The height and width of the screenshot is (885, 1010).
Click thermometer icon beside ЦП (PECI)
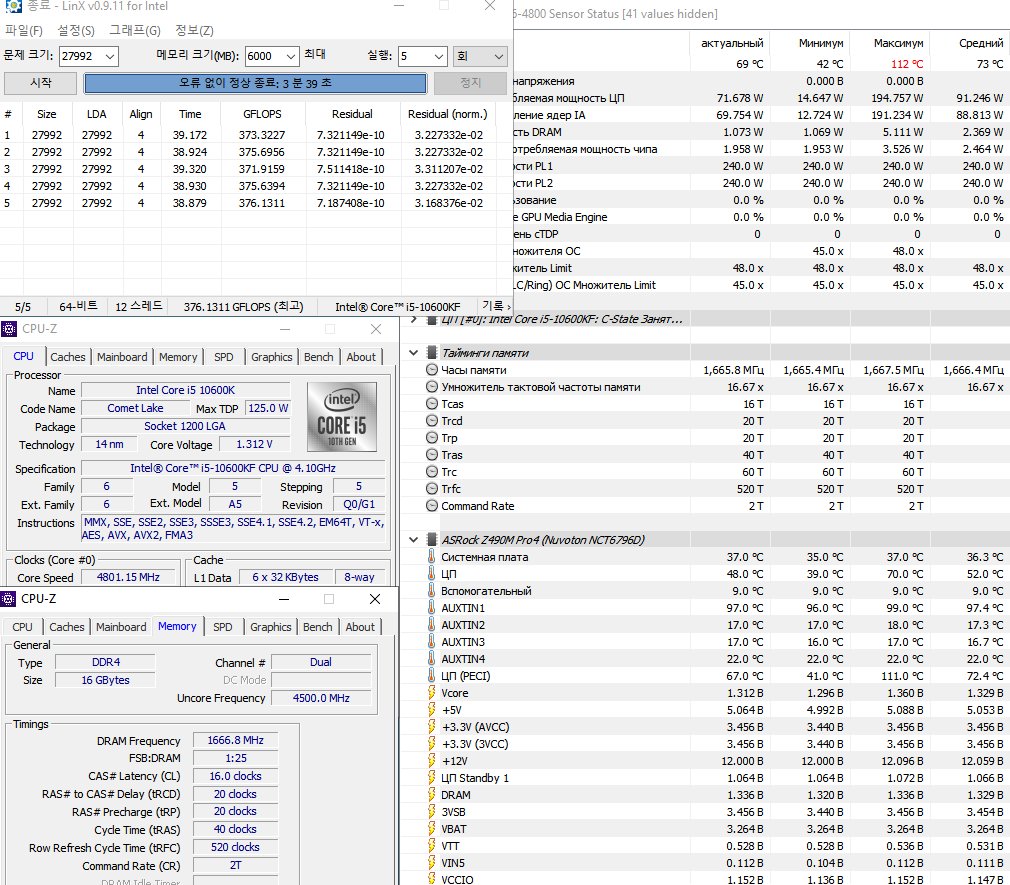(432, 676)
